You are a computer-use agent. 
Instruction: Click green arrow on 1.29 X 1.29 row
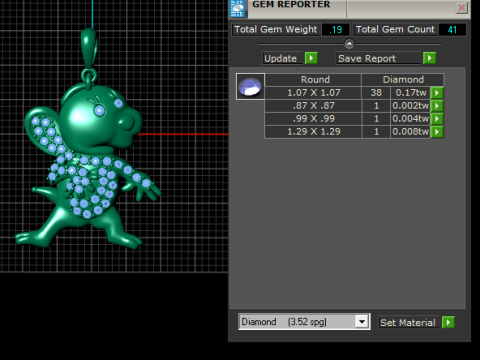pos(437,132)
